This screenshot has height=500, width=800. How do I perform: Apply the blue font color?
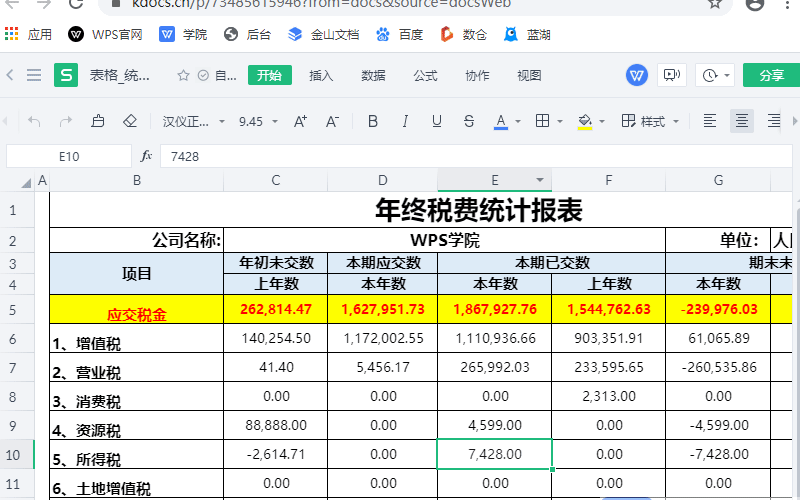[501, 121]
